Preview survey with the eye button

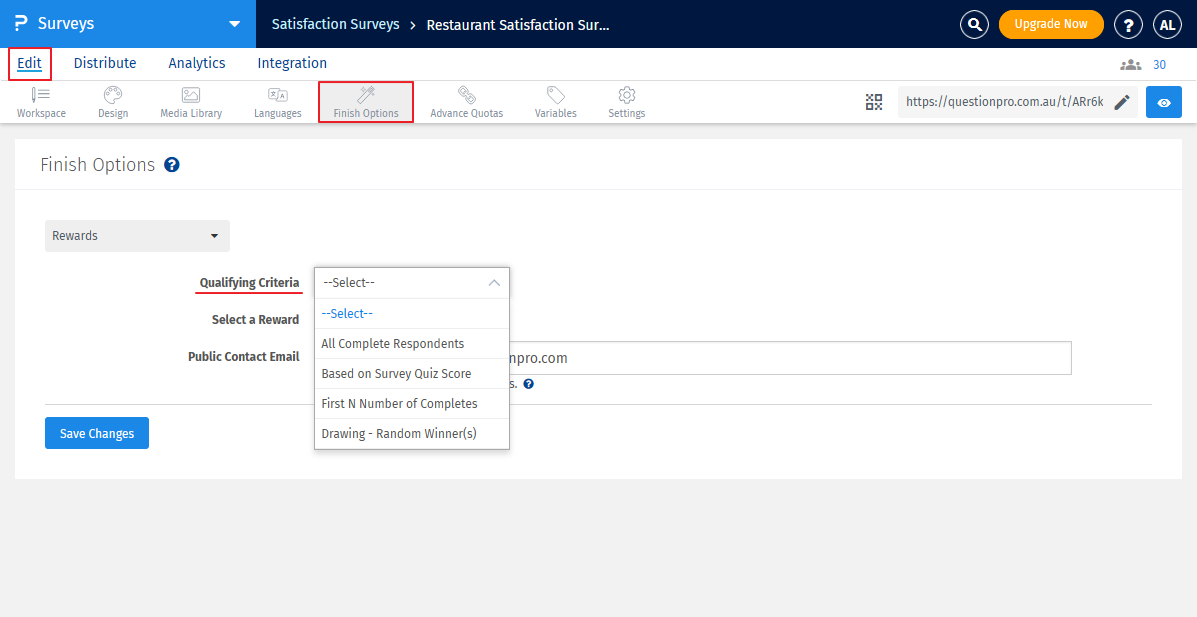(x=1163, y=102)
